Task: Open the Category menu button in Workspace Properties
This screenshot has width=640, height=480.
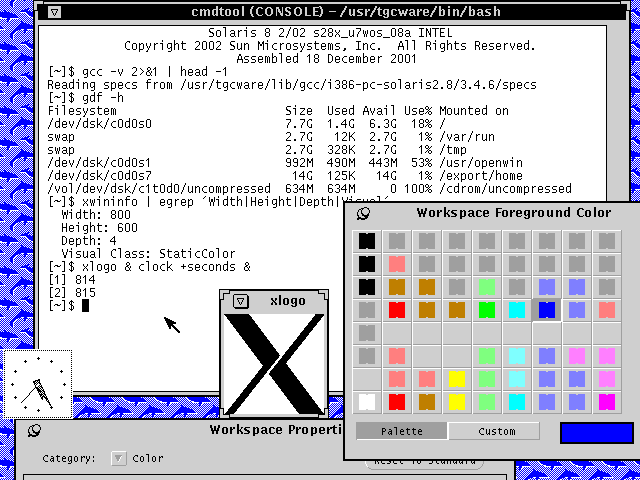Action: click(x=118, y=458)
